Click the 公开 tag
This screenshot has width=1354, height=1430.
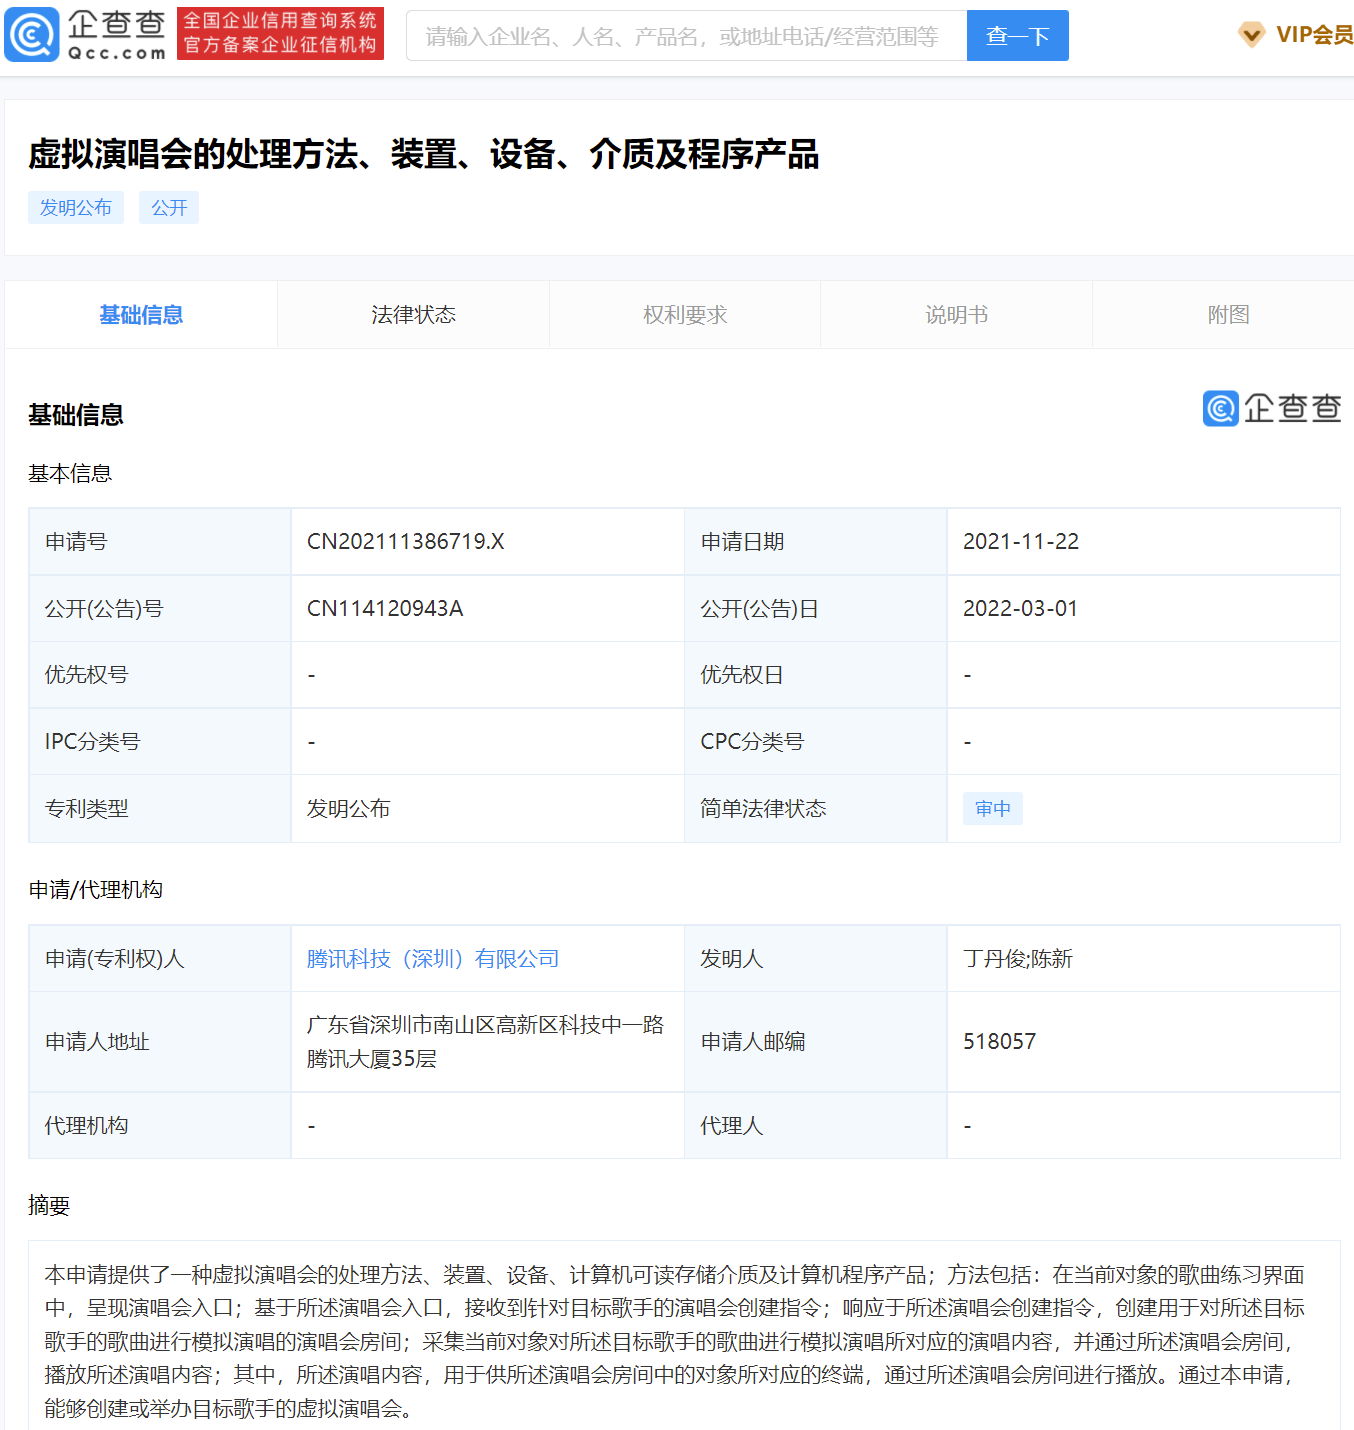[168, 207]
